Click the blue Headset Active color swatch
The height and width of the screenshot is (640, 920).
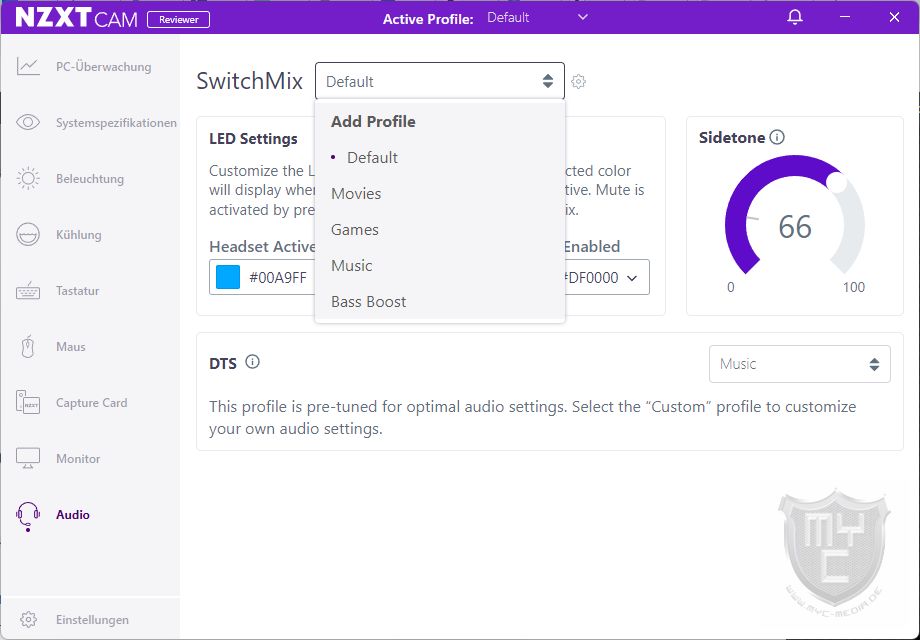[x=228, y=277]
